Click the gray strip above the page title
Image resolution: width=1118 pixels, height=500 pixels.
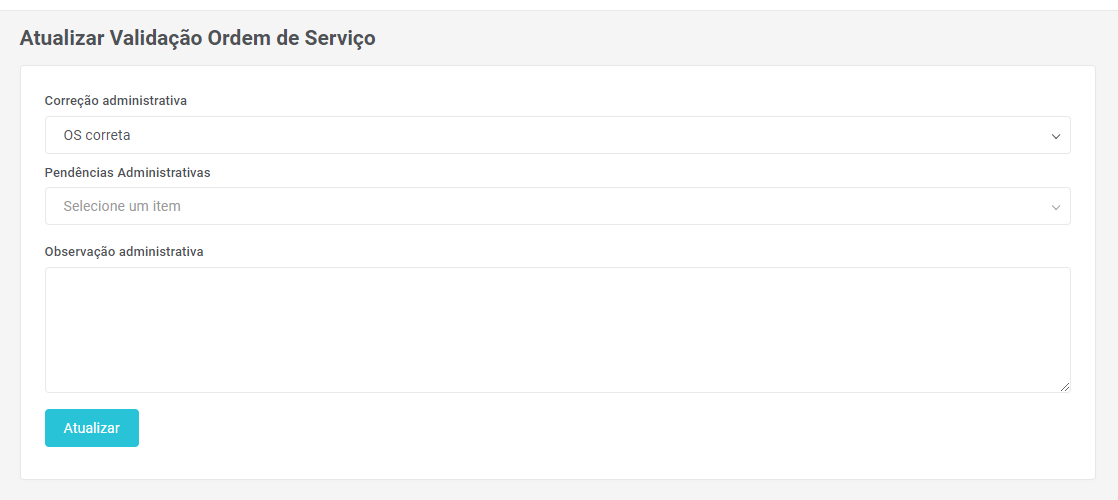click(x=558, y=5)
